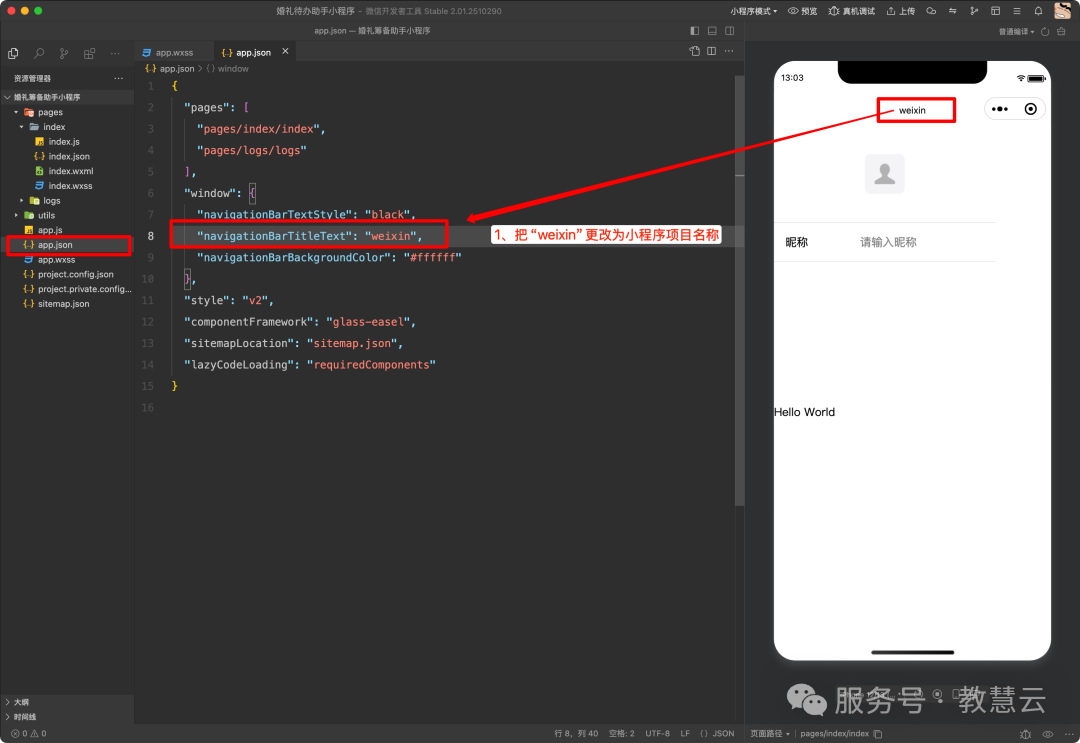Split the editor with split icon

click(712, 51)
